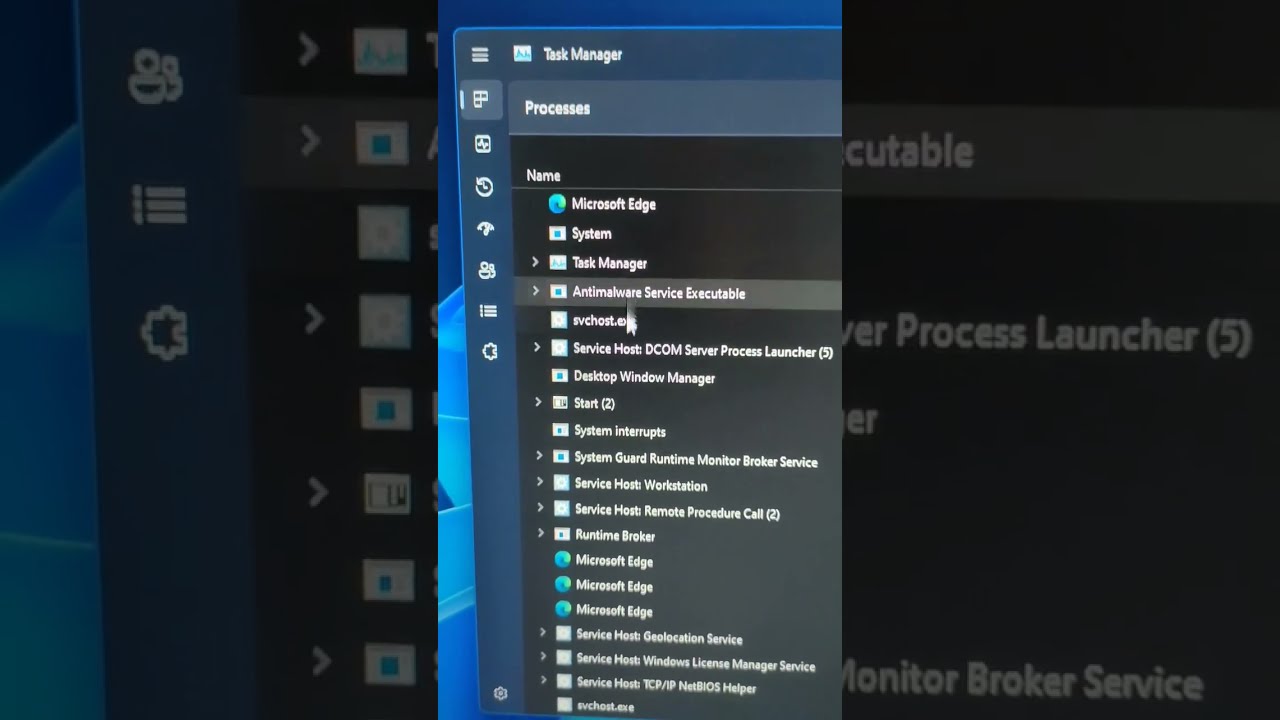Screen dimensions: 1280x720
Task: Click the Geolocation Service gear icon
Action: [564, 634]
